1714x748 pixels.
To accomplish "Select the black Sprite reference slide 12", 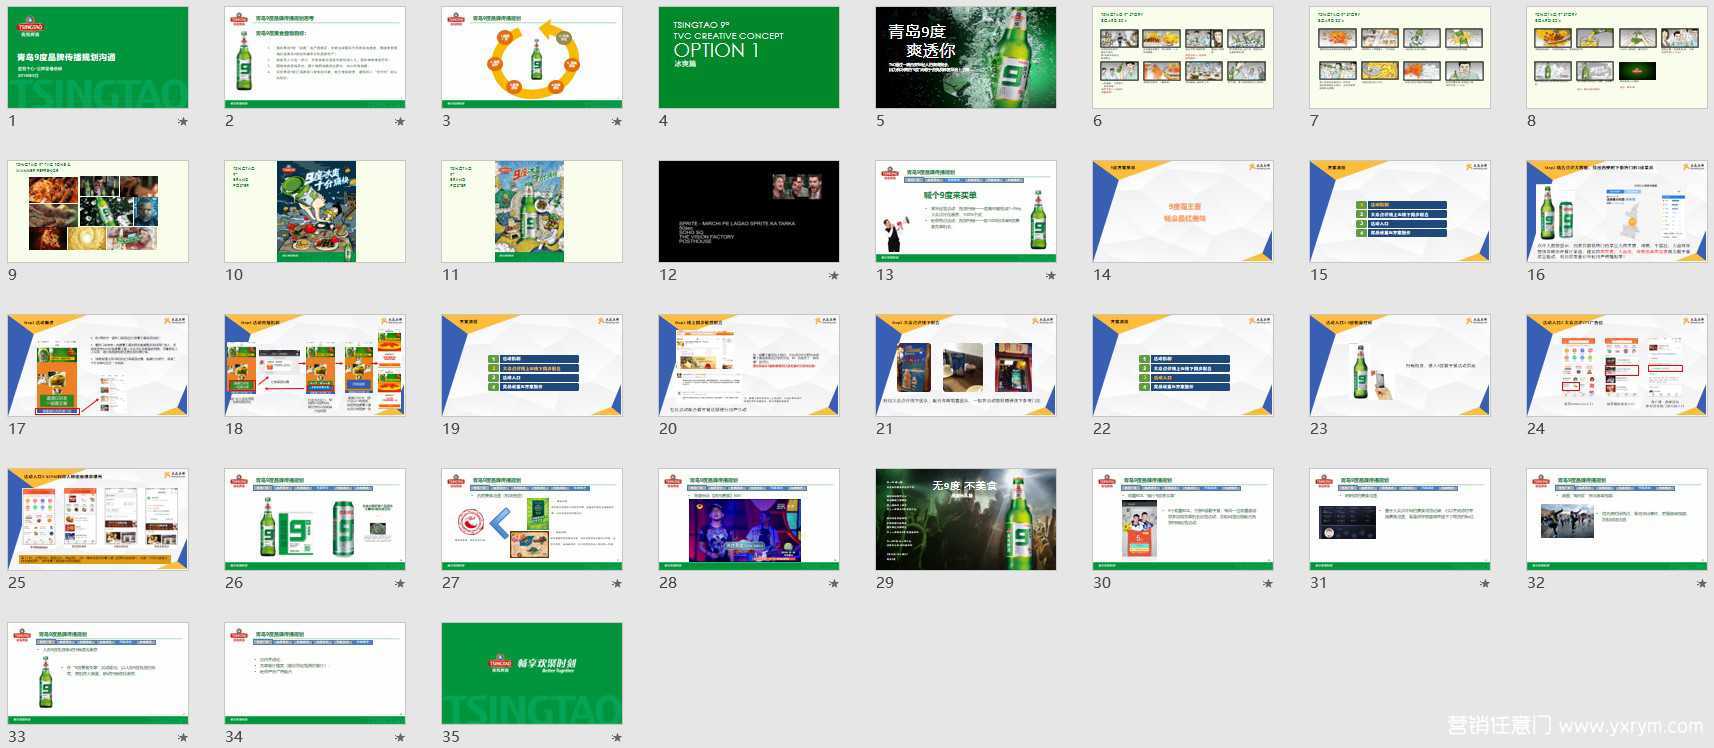I will [x=749, y=212].
